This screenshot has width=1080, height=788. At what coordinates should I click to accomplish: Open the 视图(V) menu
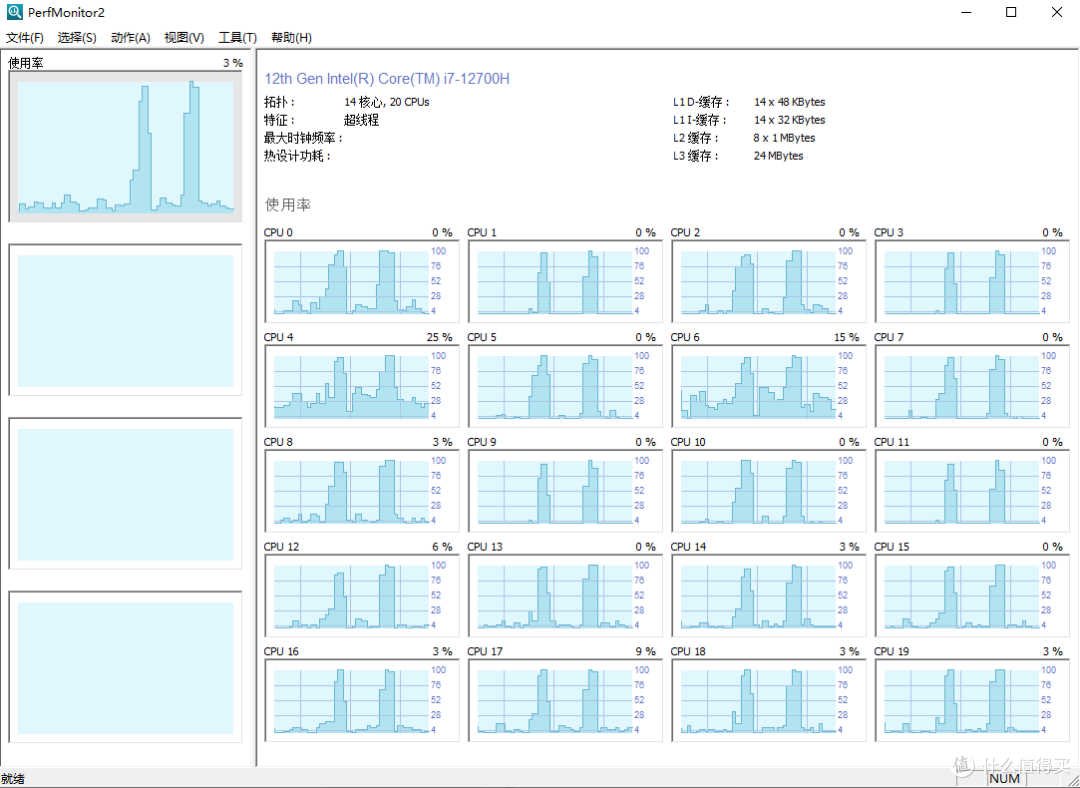[x=184, y=38]
